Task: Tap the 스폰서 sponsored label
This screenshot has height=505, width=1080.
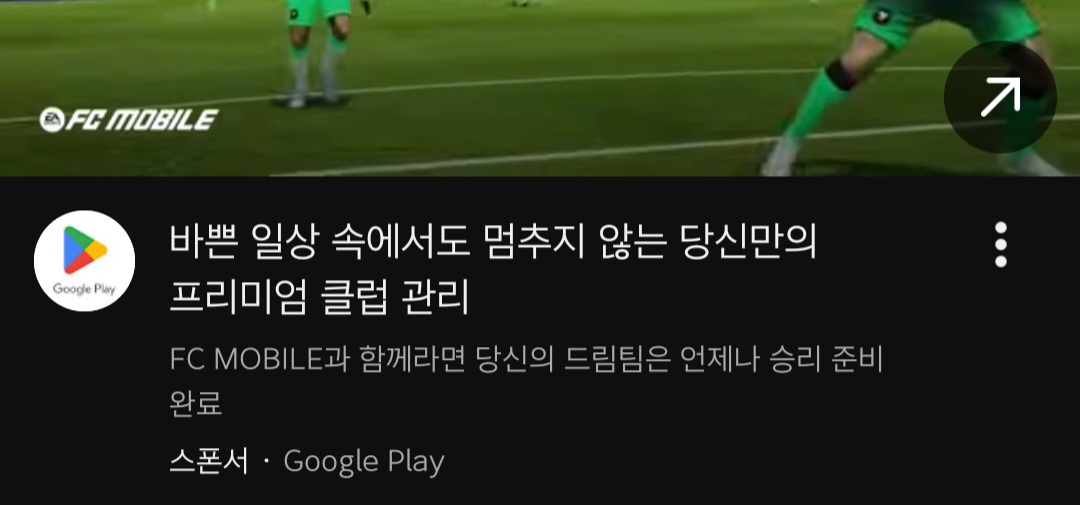Action: pos(209,462)
